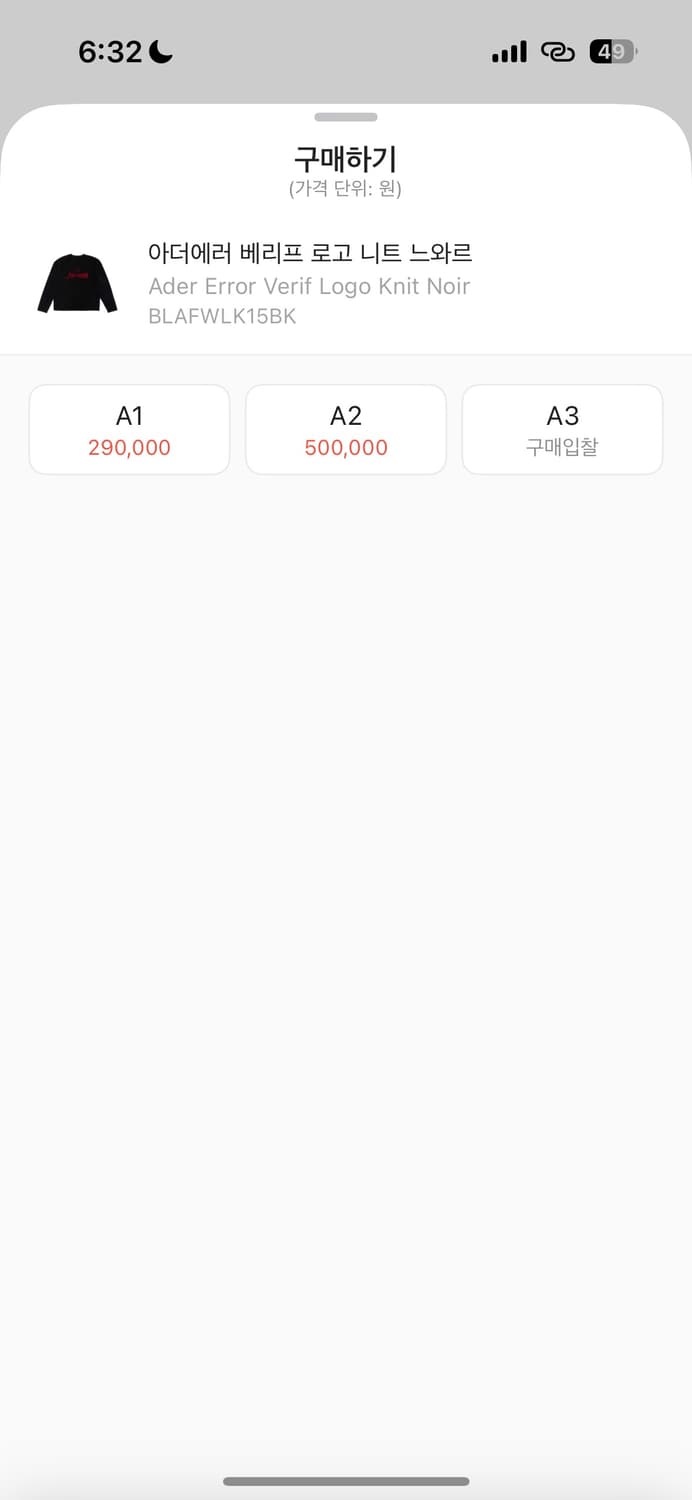Open the Ader Error knit product image

(x=77, y=285)
